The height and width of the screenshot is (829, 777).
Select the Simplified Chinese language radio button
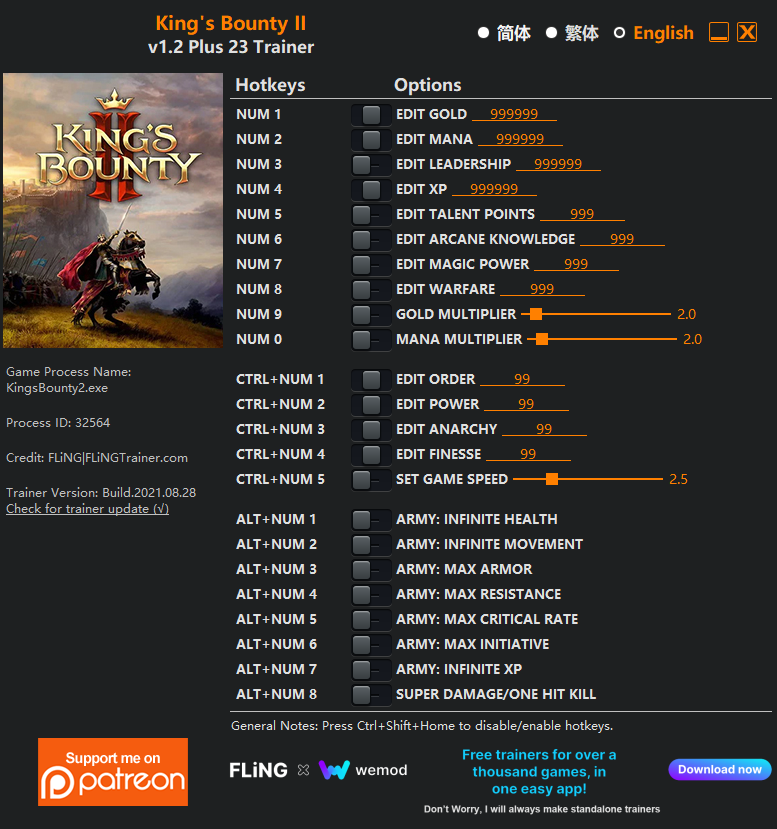(x=483, y=33)
